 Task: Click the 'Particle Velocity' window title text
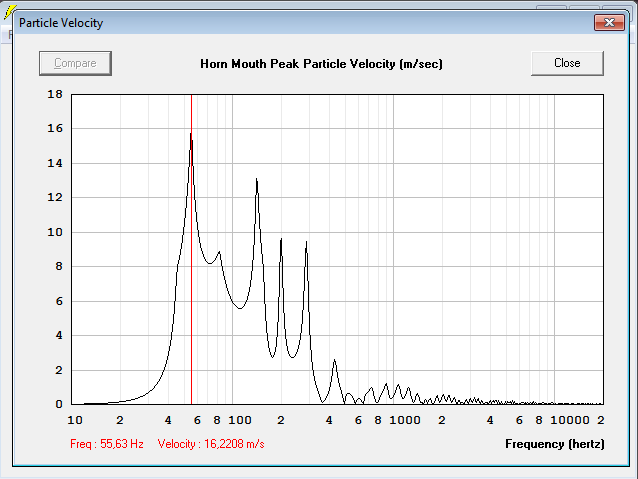61,23
